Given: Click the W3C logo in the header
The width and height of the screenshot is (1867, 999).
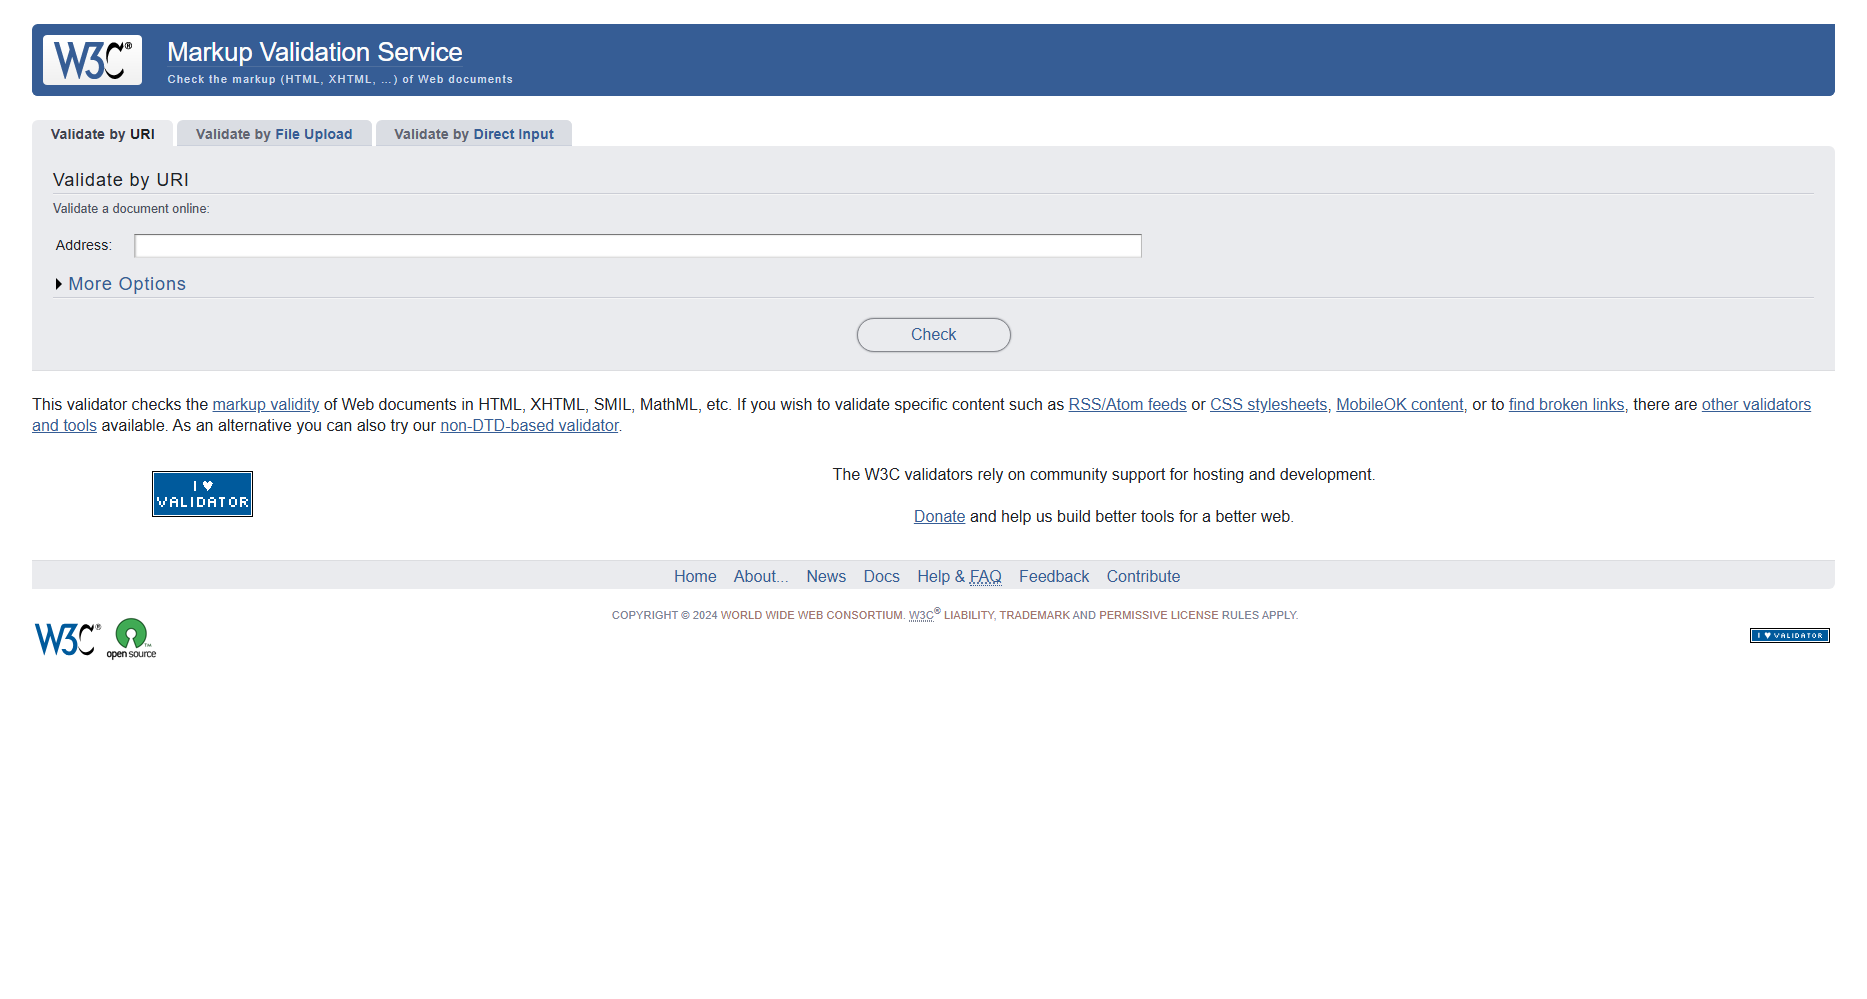Looking at the screenshot, I should 92,60.
